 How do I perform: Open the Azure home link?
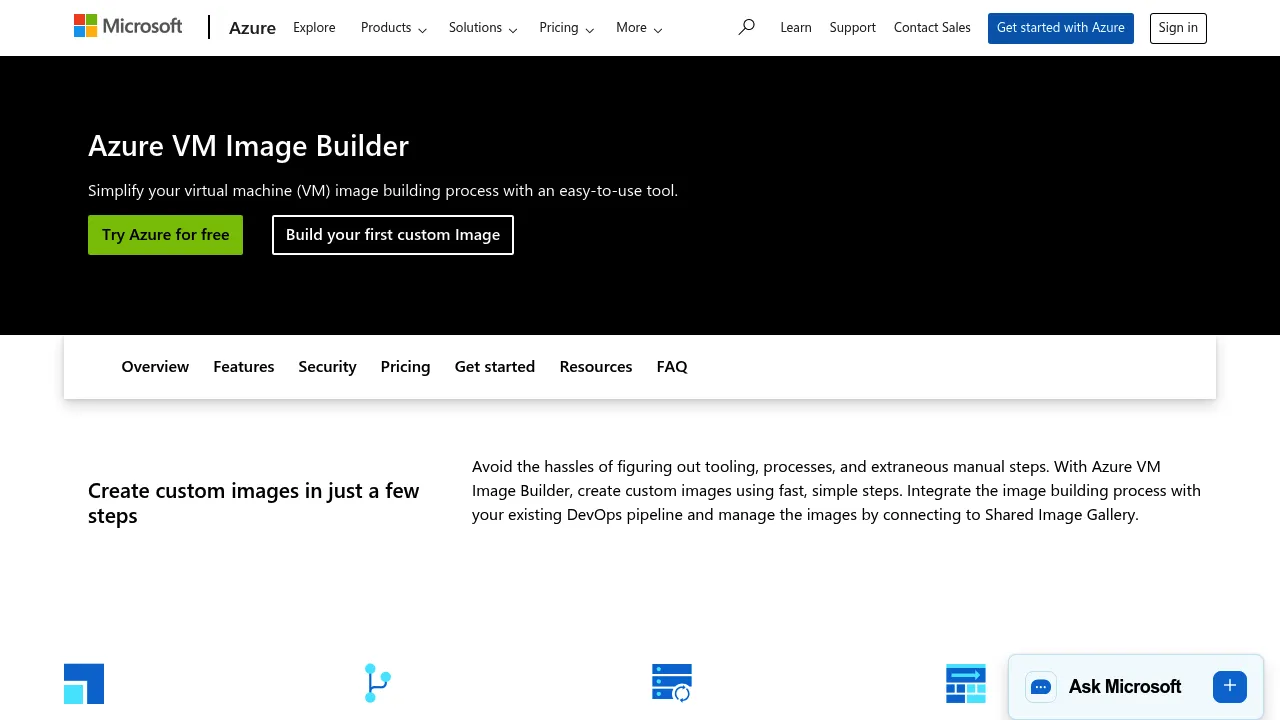pos(252,28)
